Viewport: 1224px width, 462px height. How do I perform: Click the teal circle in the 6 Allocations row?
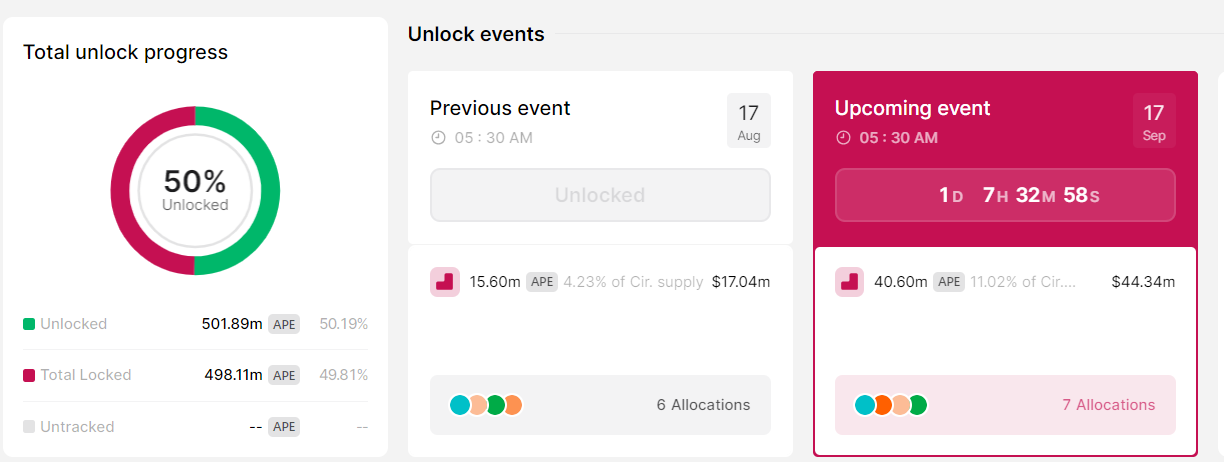point(460,405)
